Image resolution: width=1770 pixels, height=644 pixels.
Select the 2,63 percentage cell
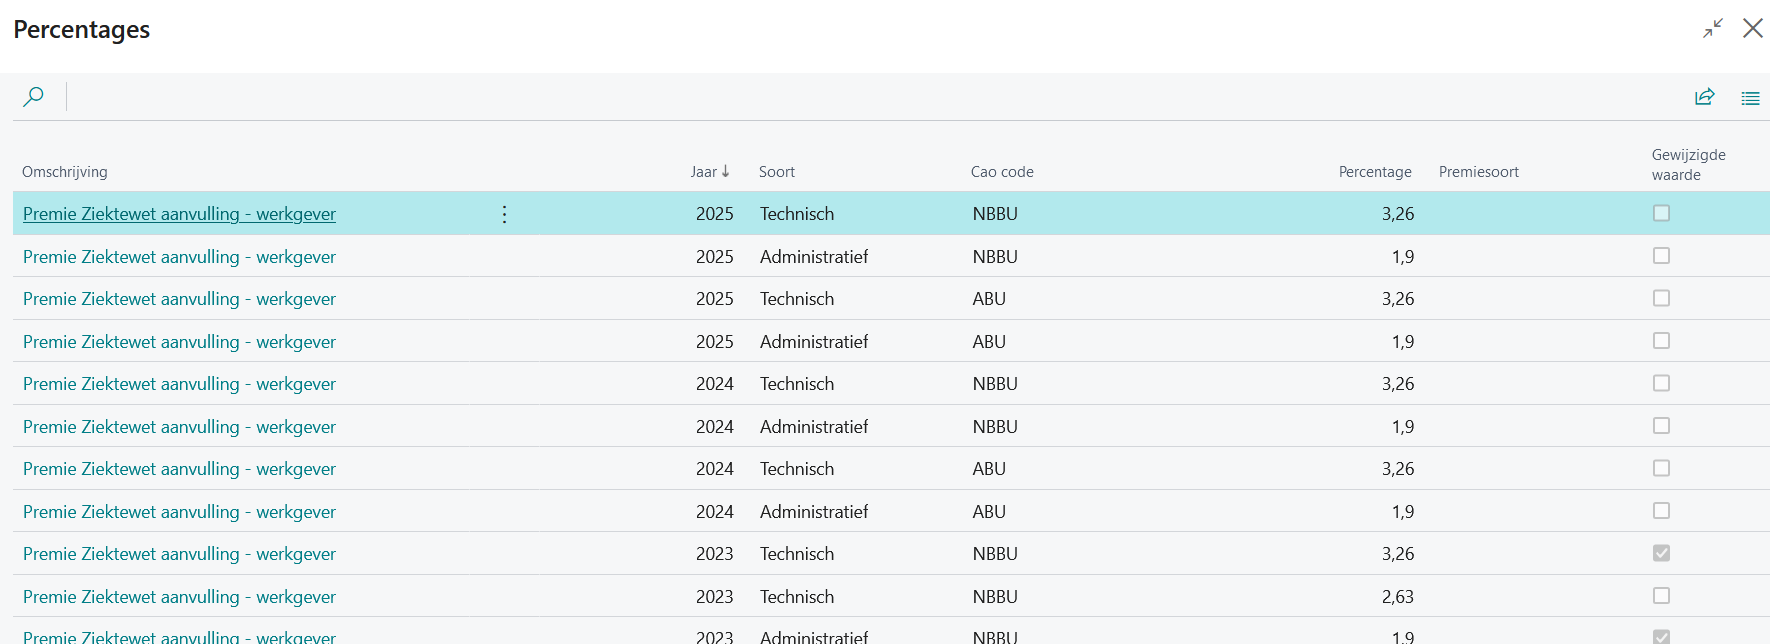(1397, 597)
